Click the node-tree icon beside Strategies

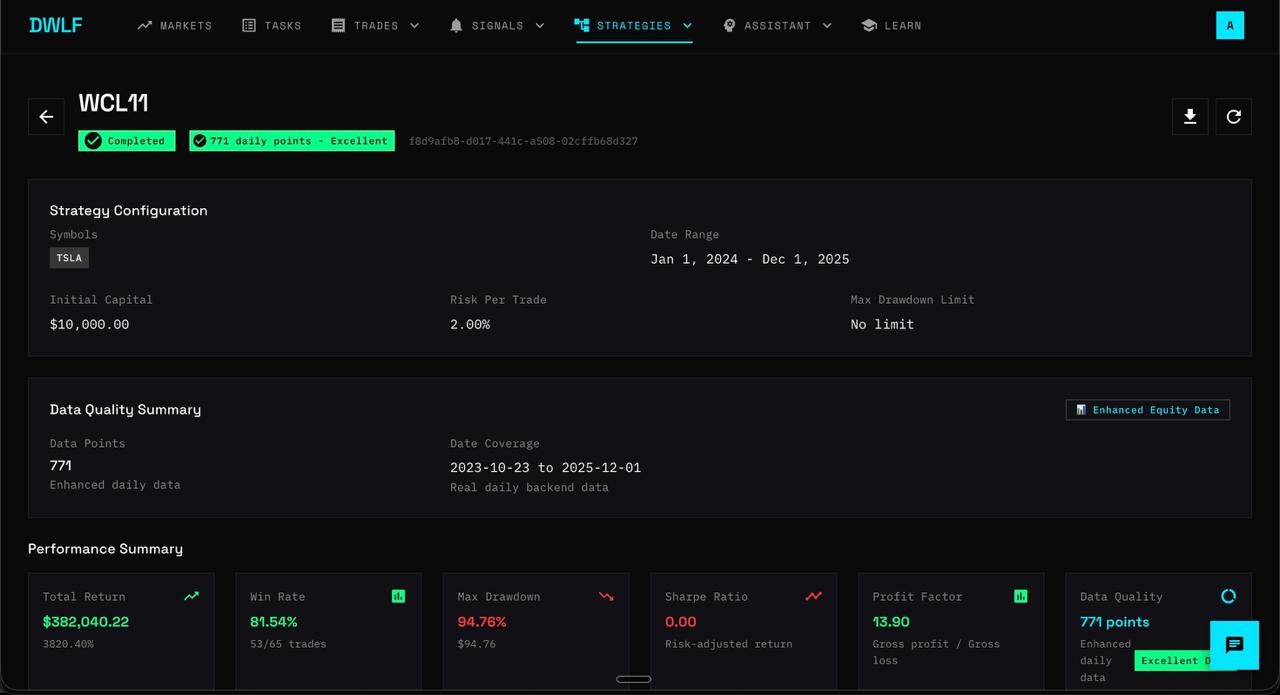(583, 25)
